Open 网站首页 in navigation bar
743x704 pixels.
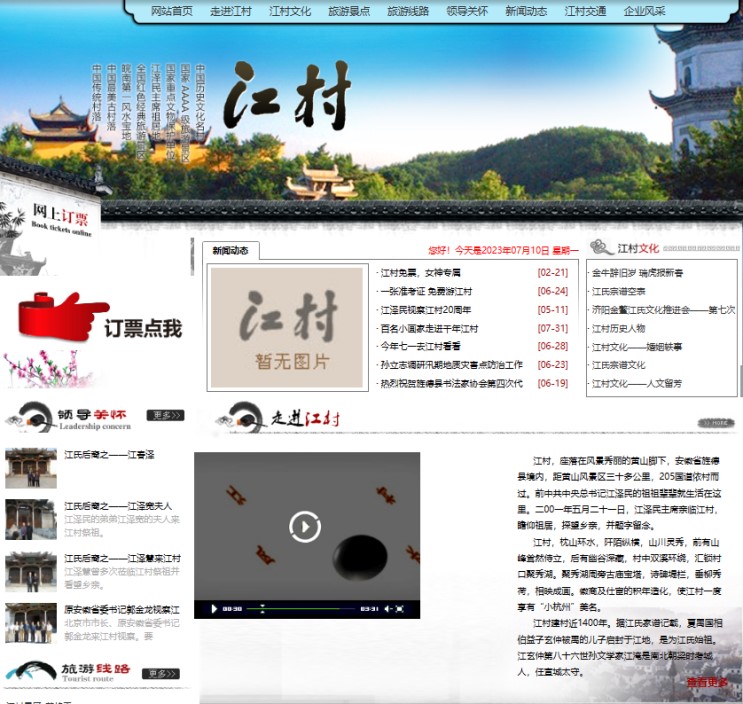click(172, 11)
